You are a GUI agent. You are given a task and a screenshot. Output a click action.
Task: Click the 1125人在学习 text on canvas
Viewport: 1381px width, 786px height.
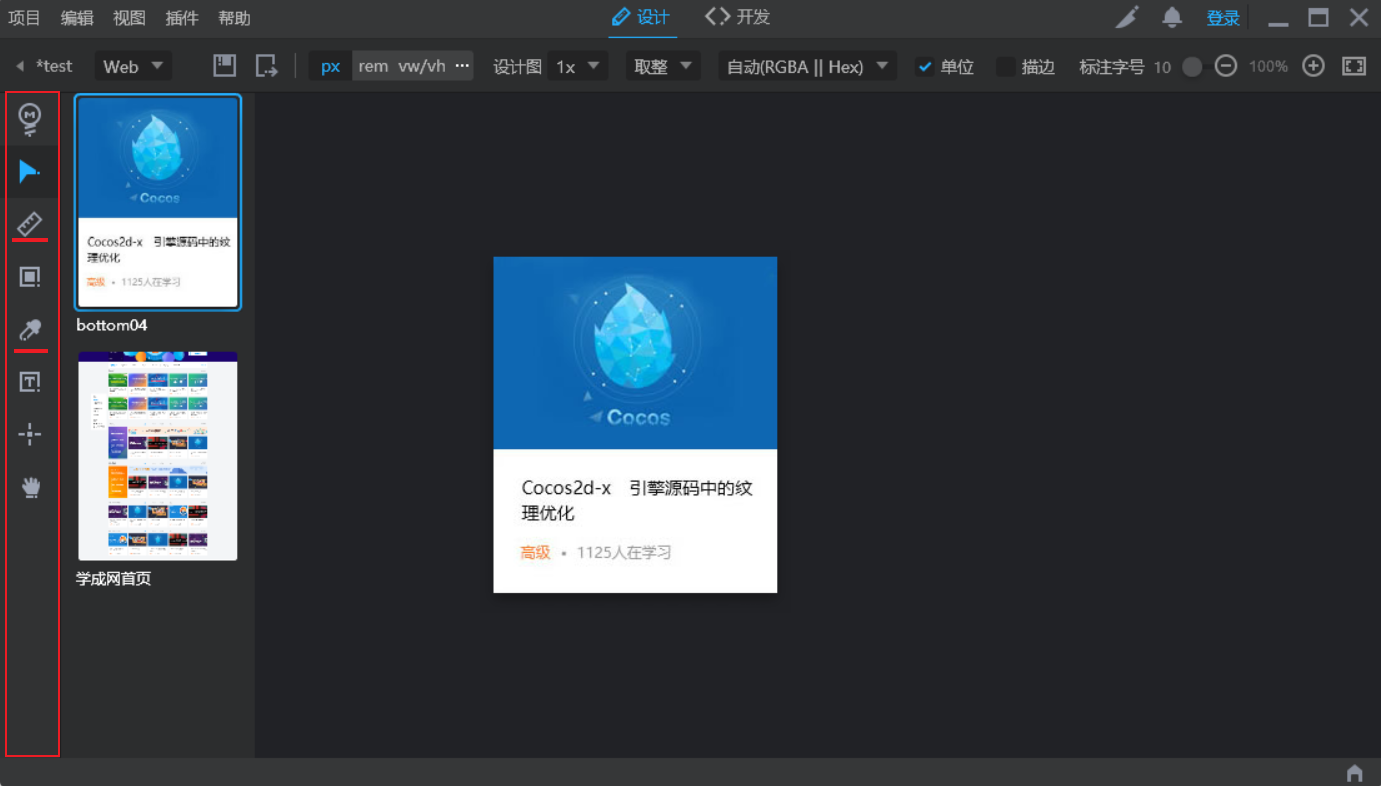click(x=624, y=552)
